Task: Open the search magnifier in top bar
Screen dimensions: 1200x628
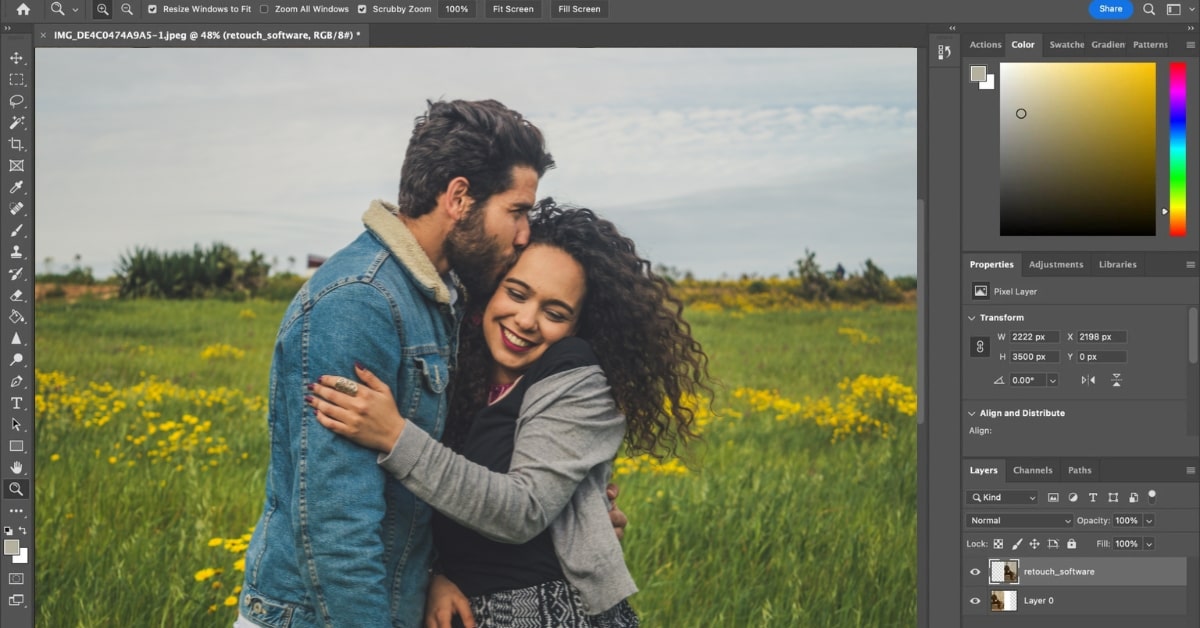Action: point(1149,9)
